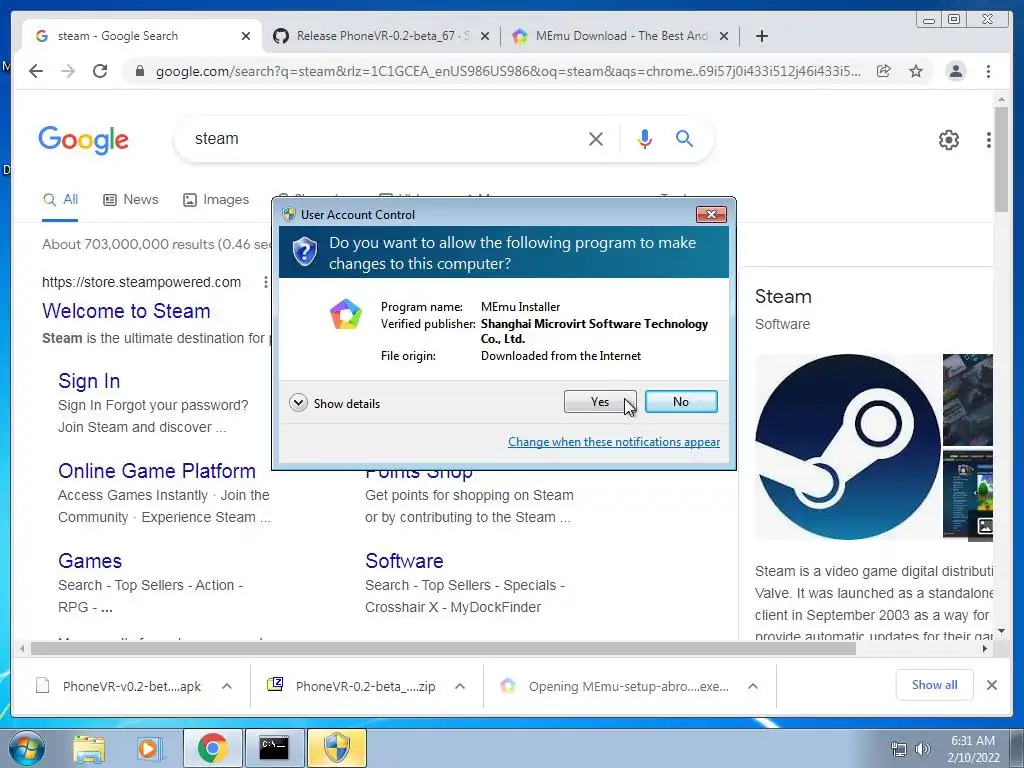
Task: Open File Explorer from the taskbar
Action: 89,748
